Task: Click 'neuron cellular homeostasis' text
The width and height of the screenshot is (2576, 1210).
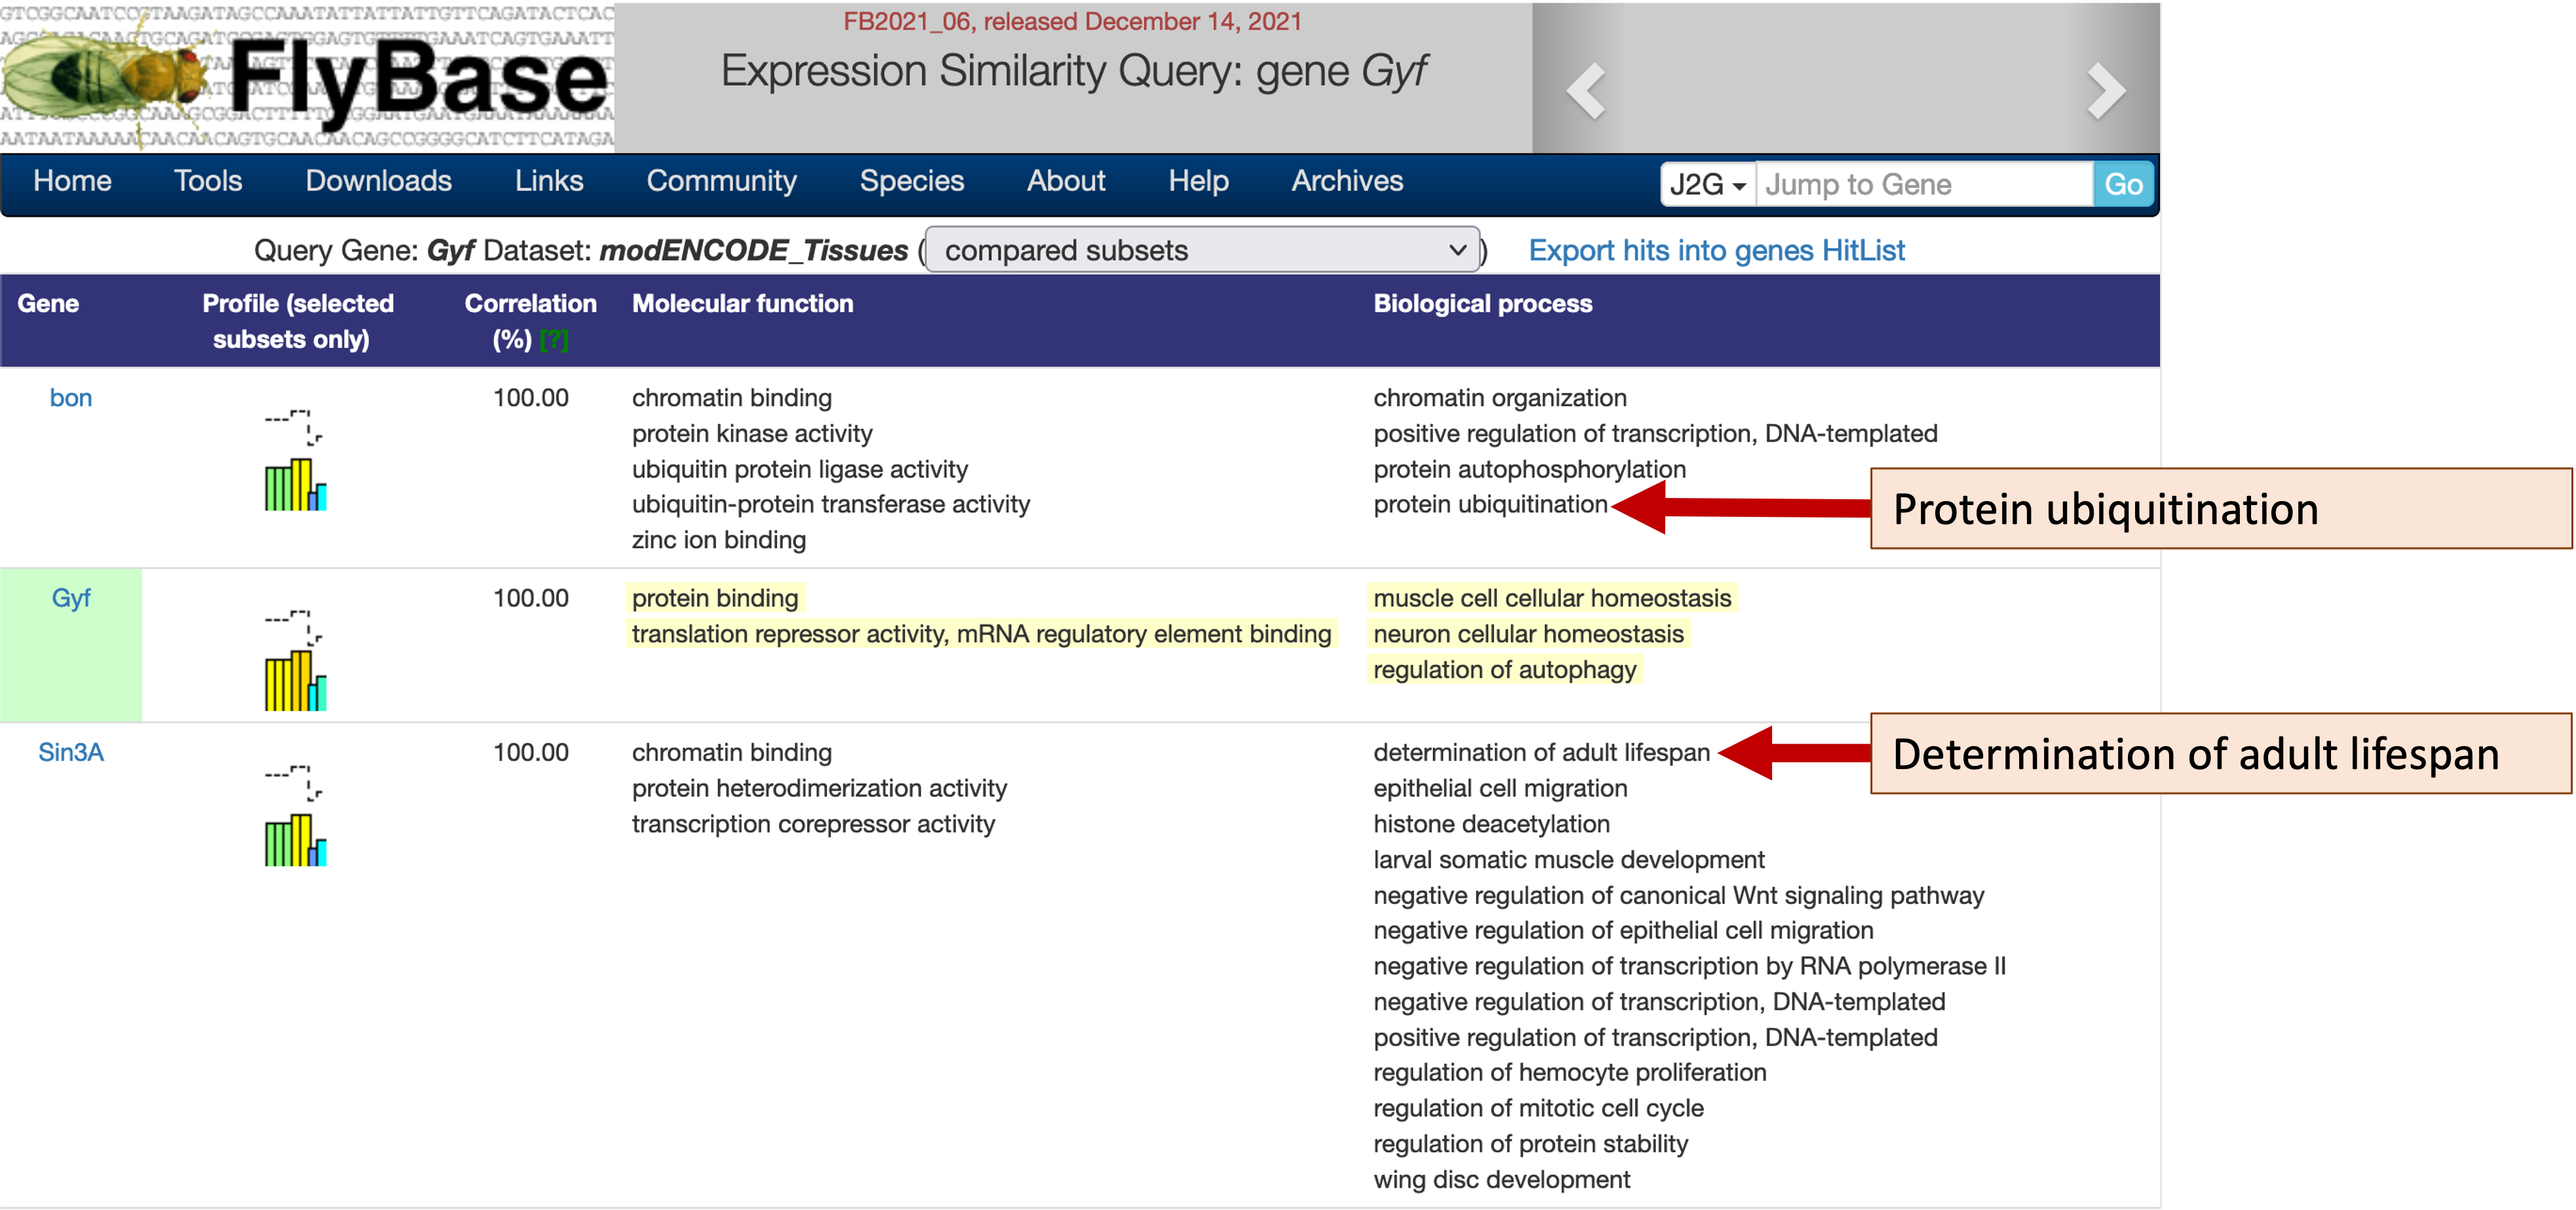Action: (x=1528, y=634)
